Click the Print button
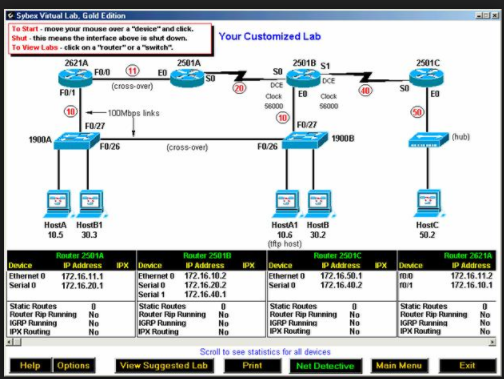Image resolution: width=504 pixels, height=379 pixels. coord(252,366)
